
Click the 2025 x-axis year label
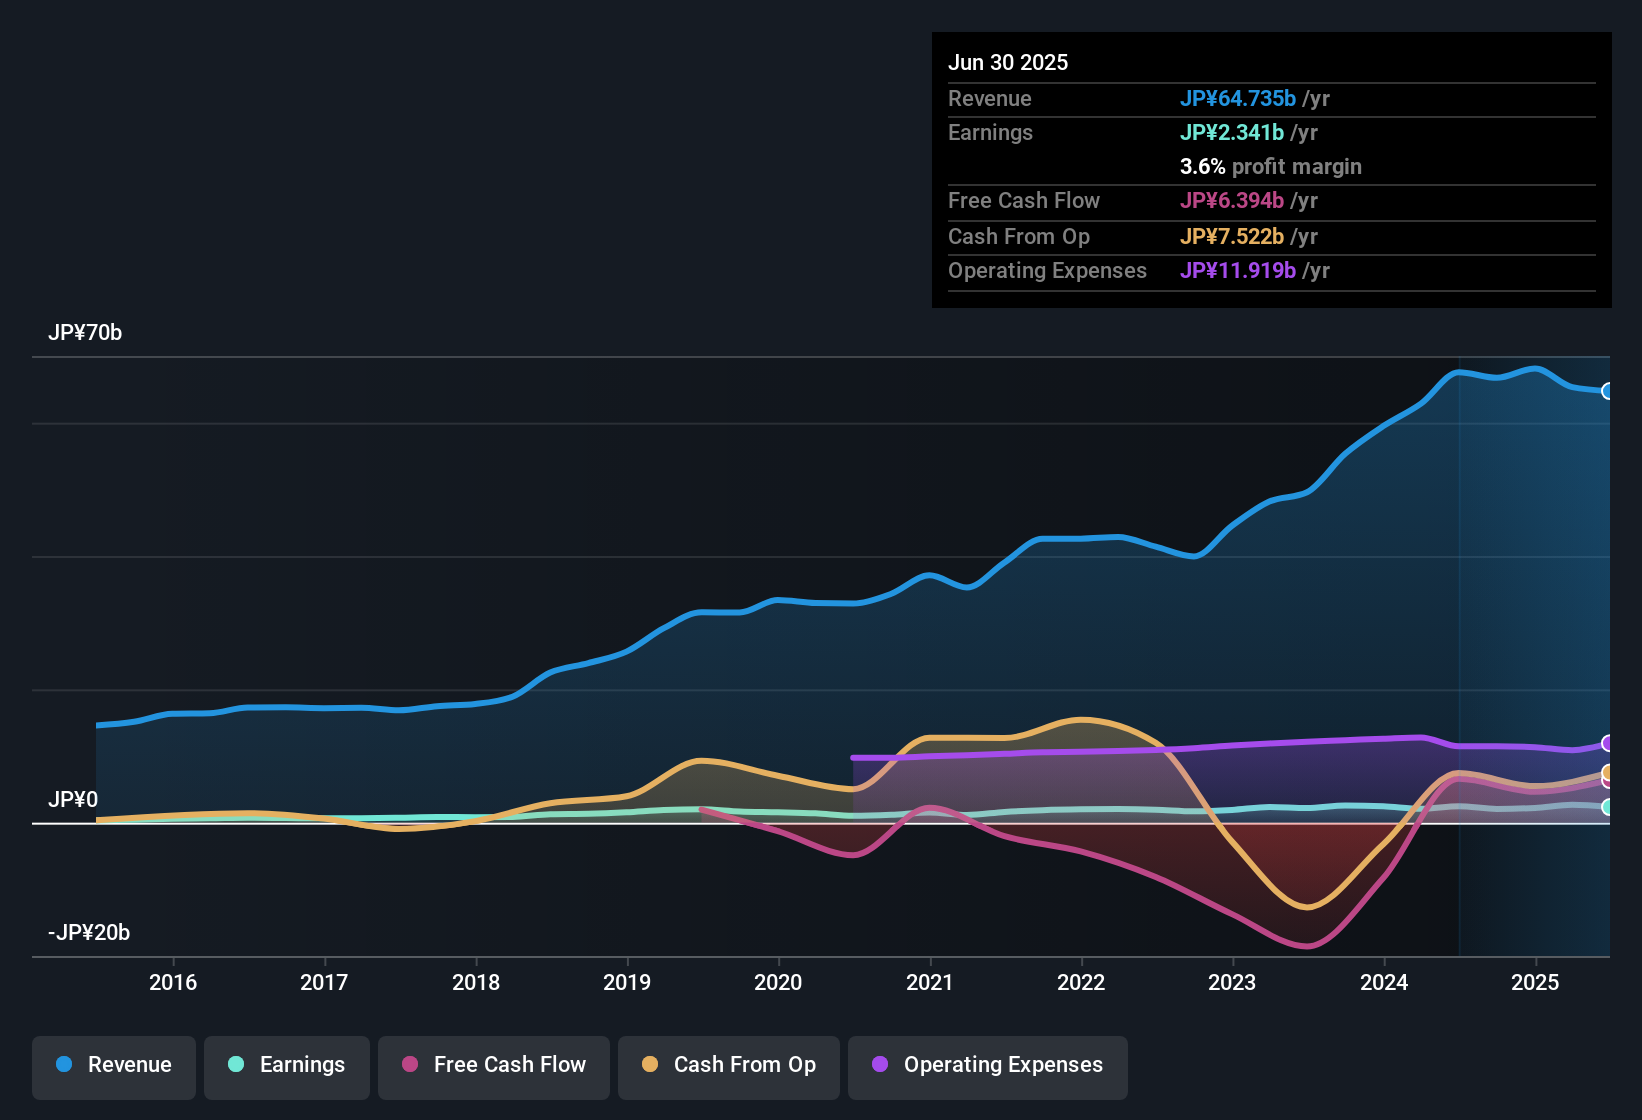click(1535, 983)
